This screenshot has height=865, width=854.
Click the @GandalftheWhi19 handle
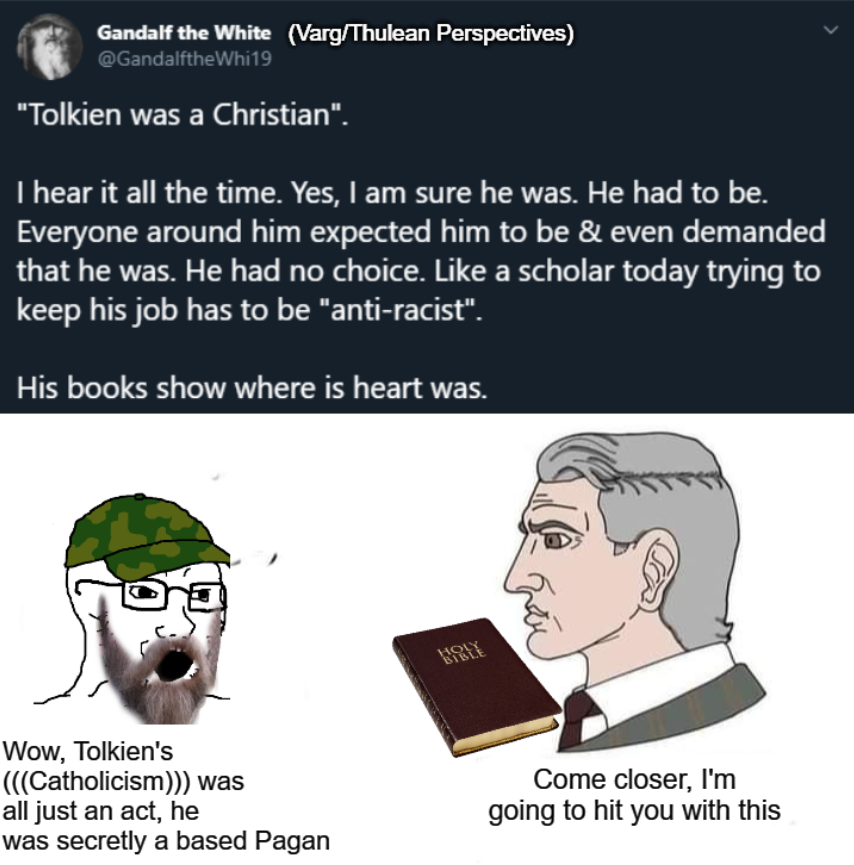tap(184, 58)
